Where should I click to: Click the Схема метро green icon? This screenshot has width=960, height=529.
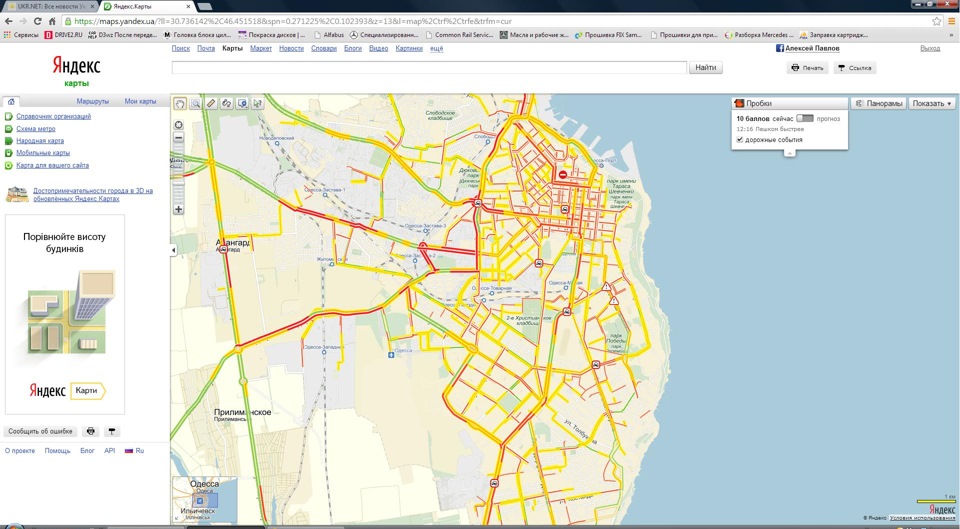pyautogui.click(x=9, y=129)
